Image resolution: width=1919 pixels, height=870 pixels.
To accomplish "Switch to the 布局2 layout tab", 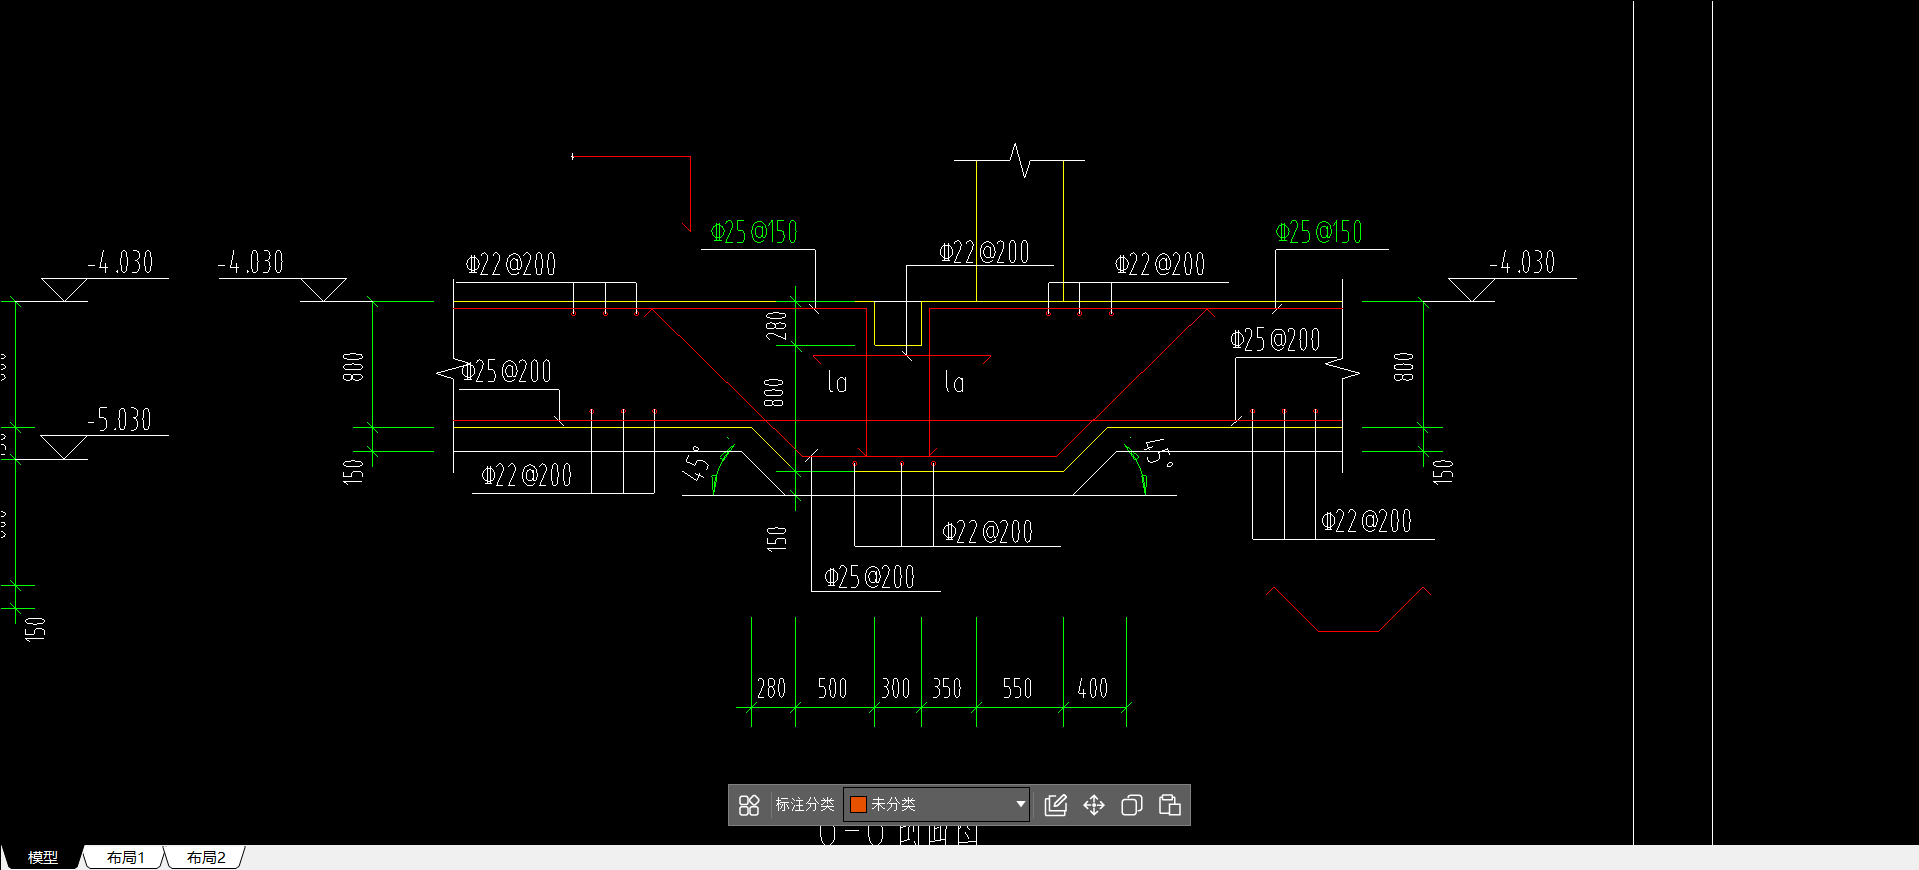I will click(206, 857).
